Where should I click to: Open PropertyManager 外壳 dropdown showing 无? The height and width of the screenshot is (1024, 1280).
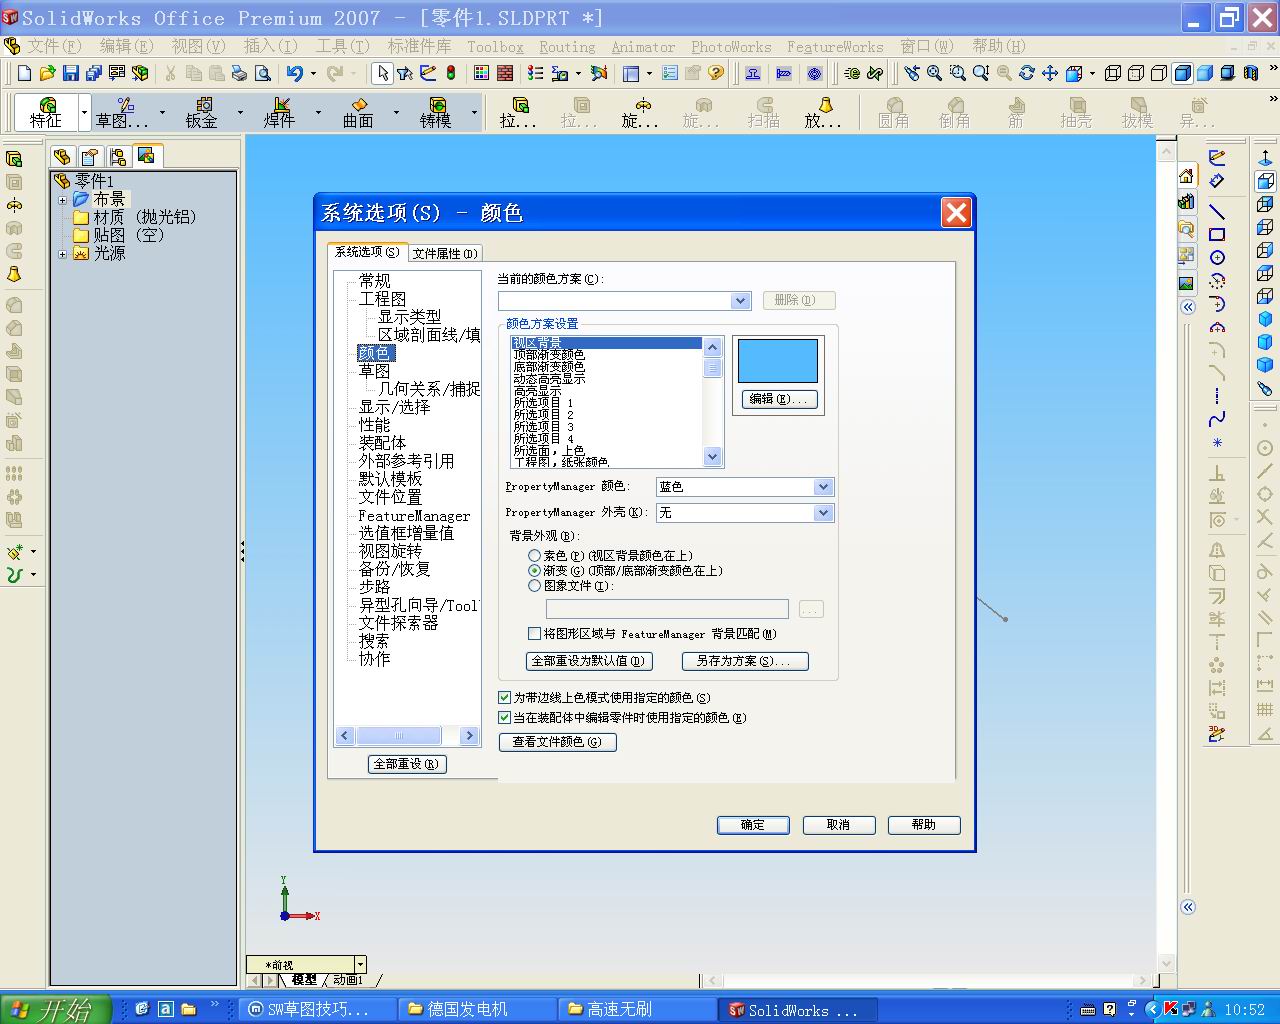coord(823,513)
